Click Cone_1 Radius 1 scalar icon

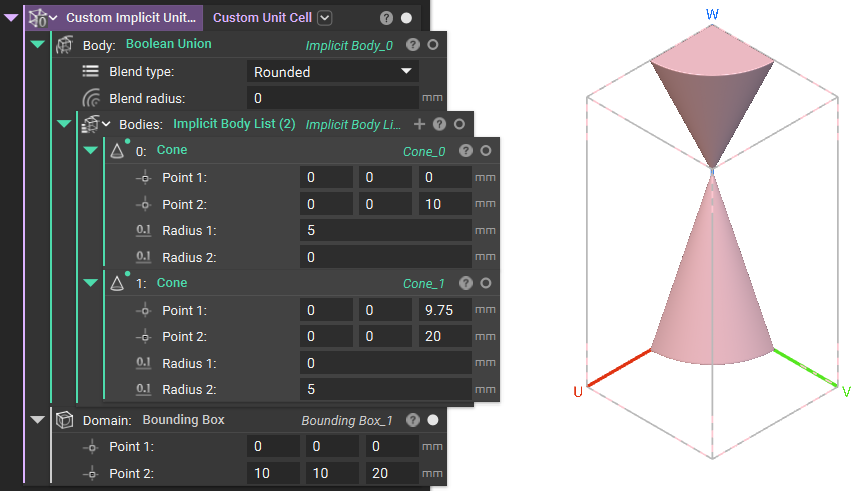pos(143,362)
